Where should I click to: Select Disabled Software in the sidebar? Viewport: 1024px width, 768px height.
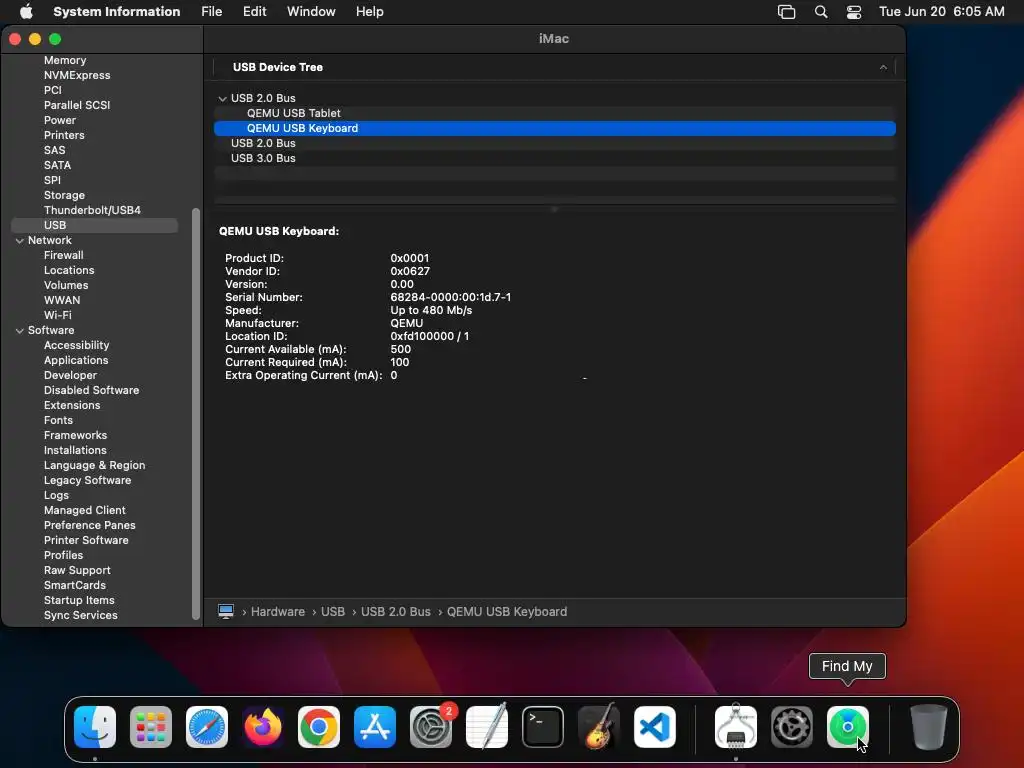click(x=91, y=391)
